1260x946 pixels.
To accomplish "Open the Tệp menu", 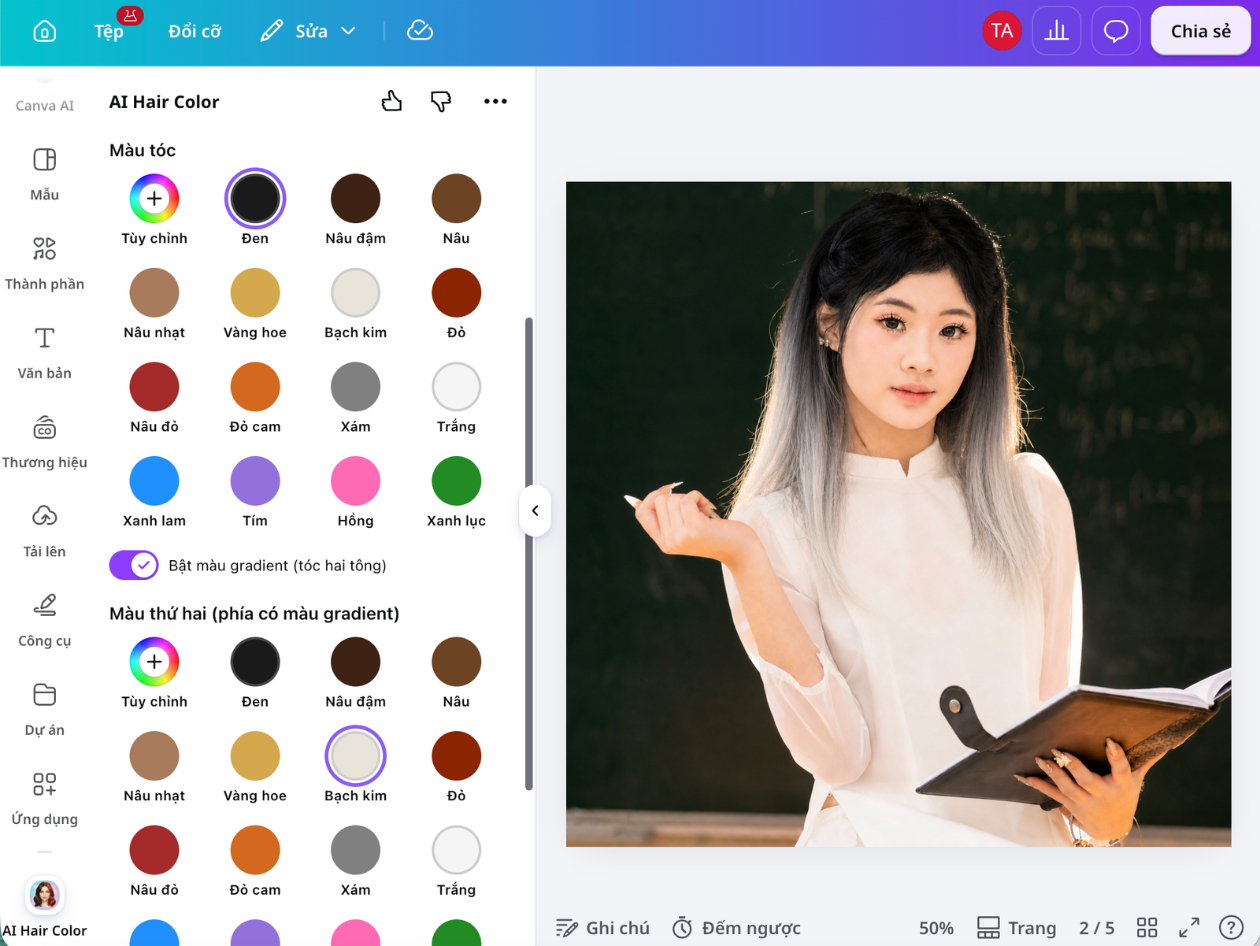I will (109, 31).
